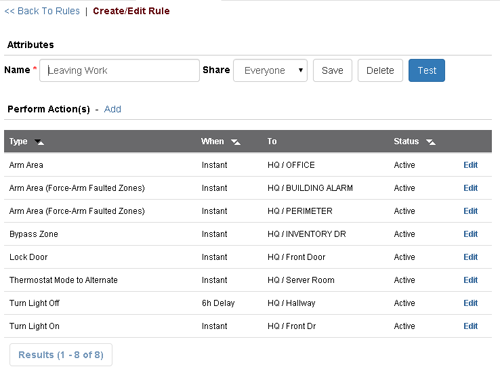
Task: Select the '6h Delay' cell
Action: pos(218,303)
